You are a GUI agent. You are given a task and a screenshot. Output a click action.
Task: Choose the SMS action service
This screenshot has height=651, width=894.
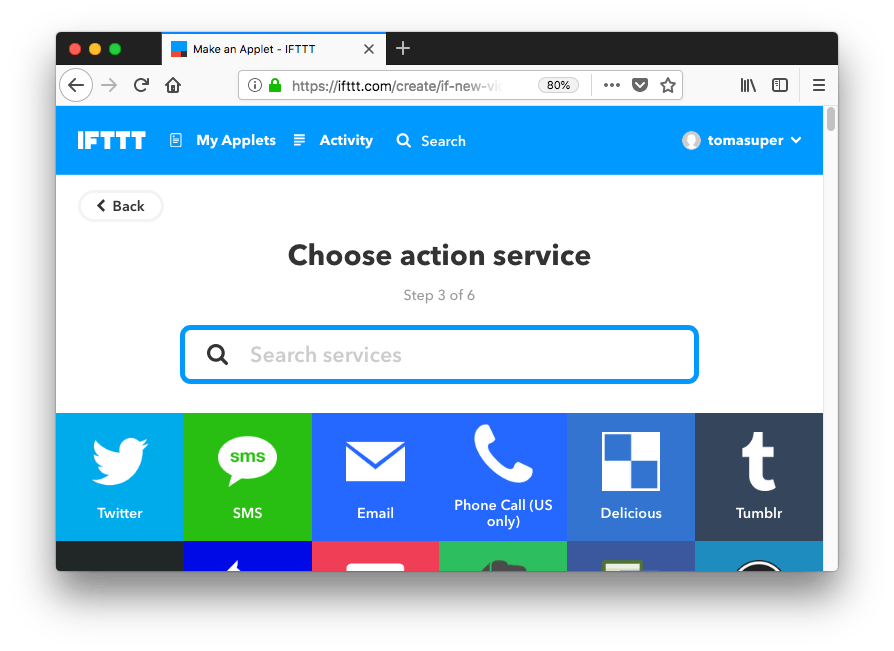[x=247, y=477]
